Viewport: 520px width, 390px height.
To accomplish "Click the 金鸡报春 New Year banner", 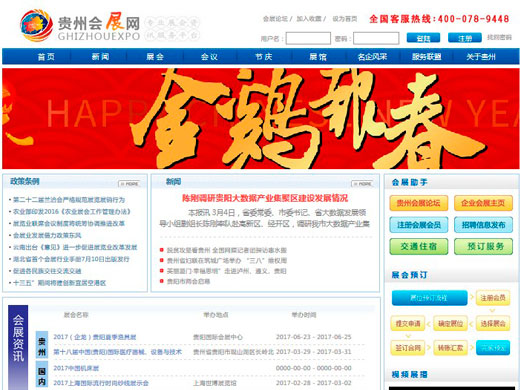I will [x=260, y=118].
